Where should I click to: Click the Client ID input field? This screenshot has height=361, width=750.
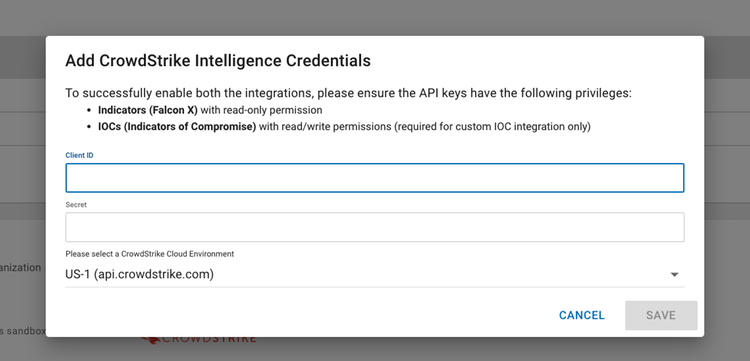(375, 178)
